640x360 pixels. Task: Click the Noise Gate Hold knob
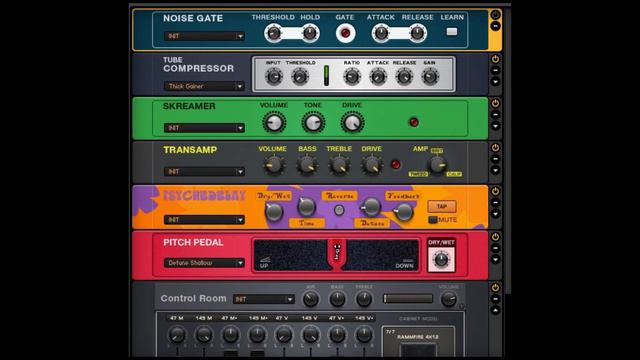pos(310,33)
